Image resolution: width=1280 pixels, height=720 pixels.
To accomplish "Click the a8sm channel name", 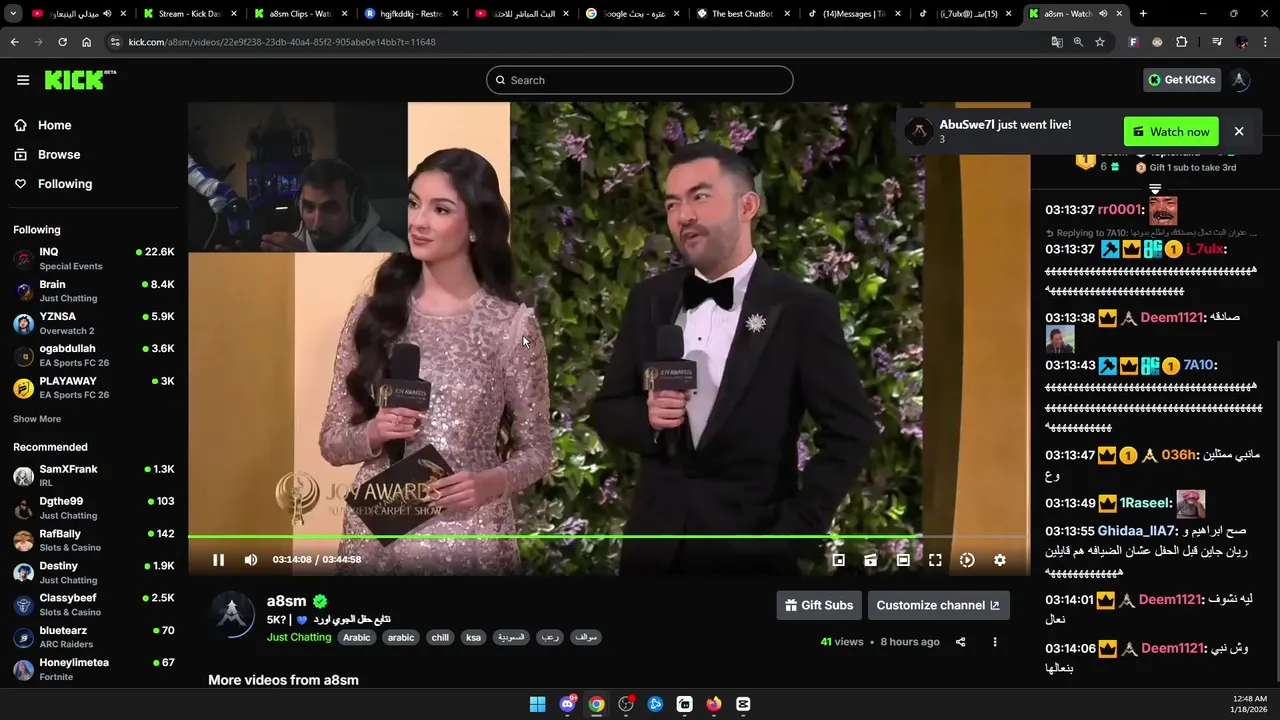I will 287,601.
